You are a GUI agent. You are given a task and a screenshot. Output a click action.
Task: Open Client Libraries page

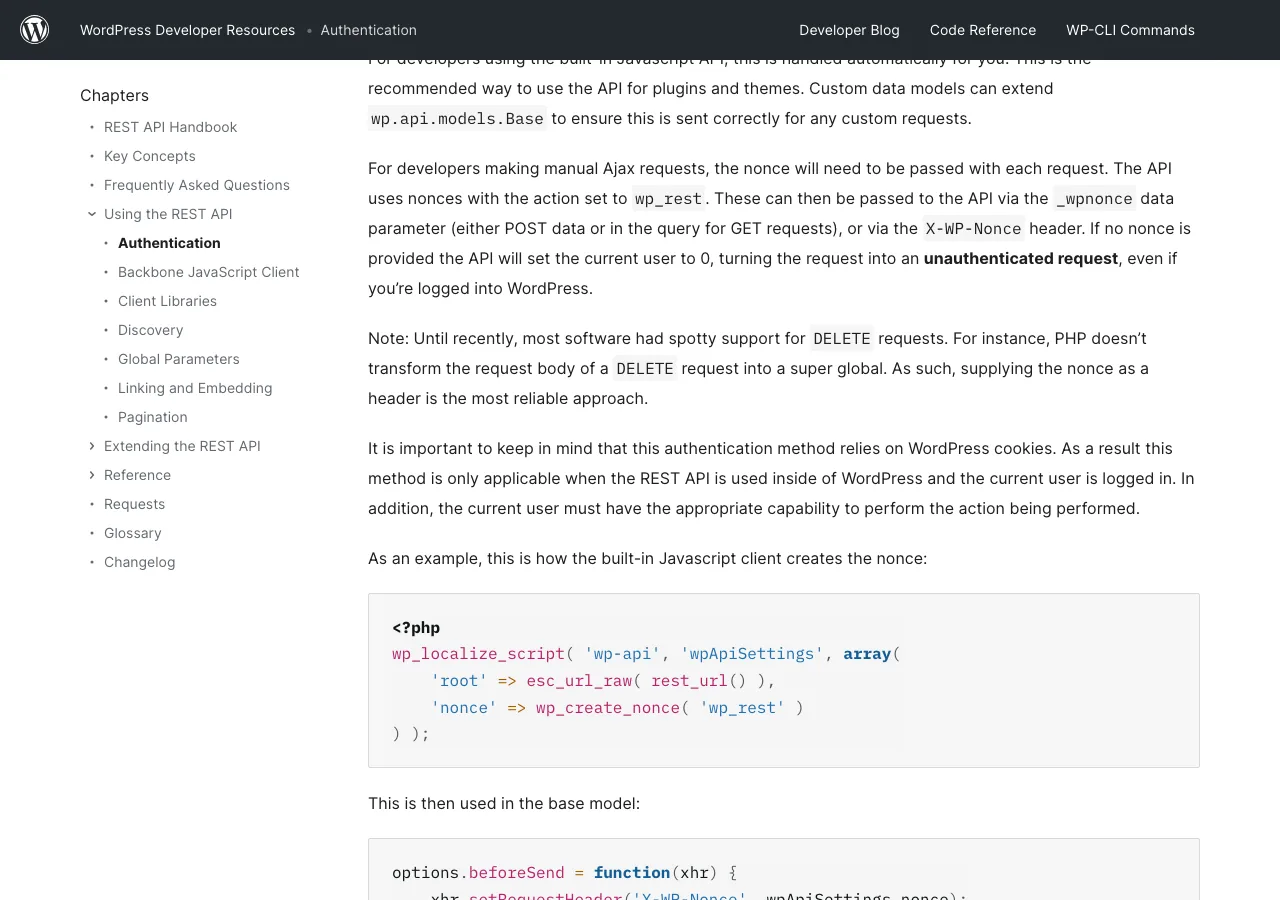(167, 301)
